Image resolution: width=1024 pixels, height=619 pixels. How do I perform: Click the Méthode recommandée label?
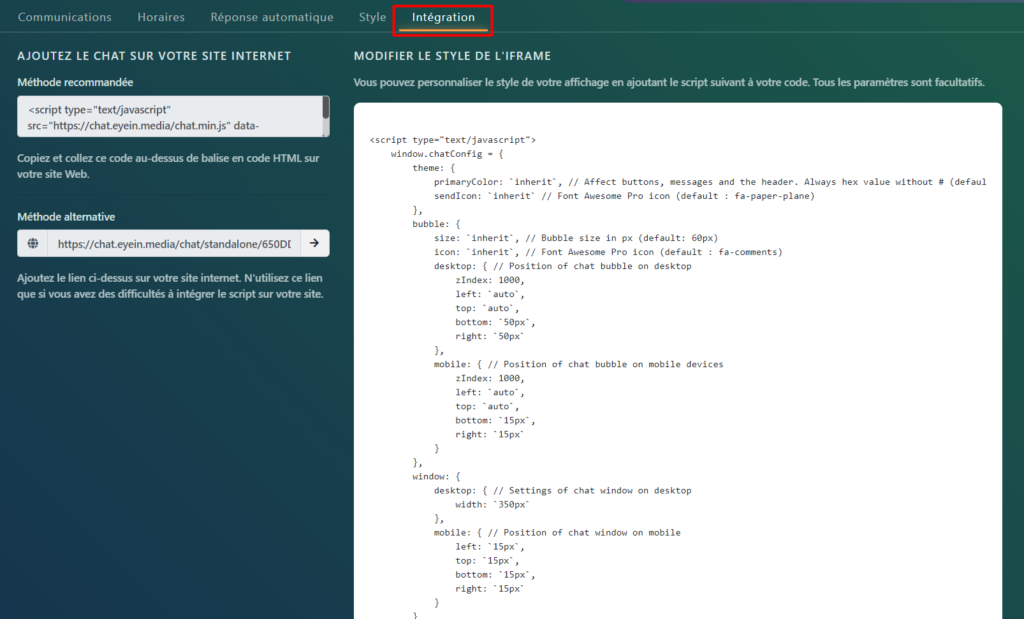[75, 82]
